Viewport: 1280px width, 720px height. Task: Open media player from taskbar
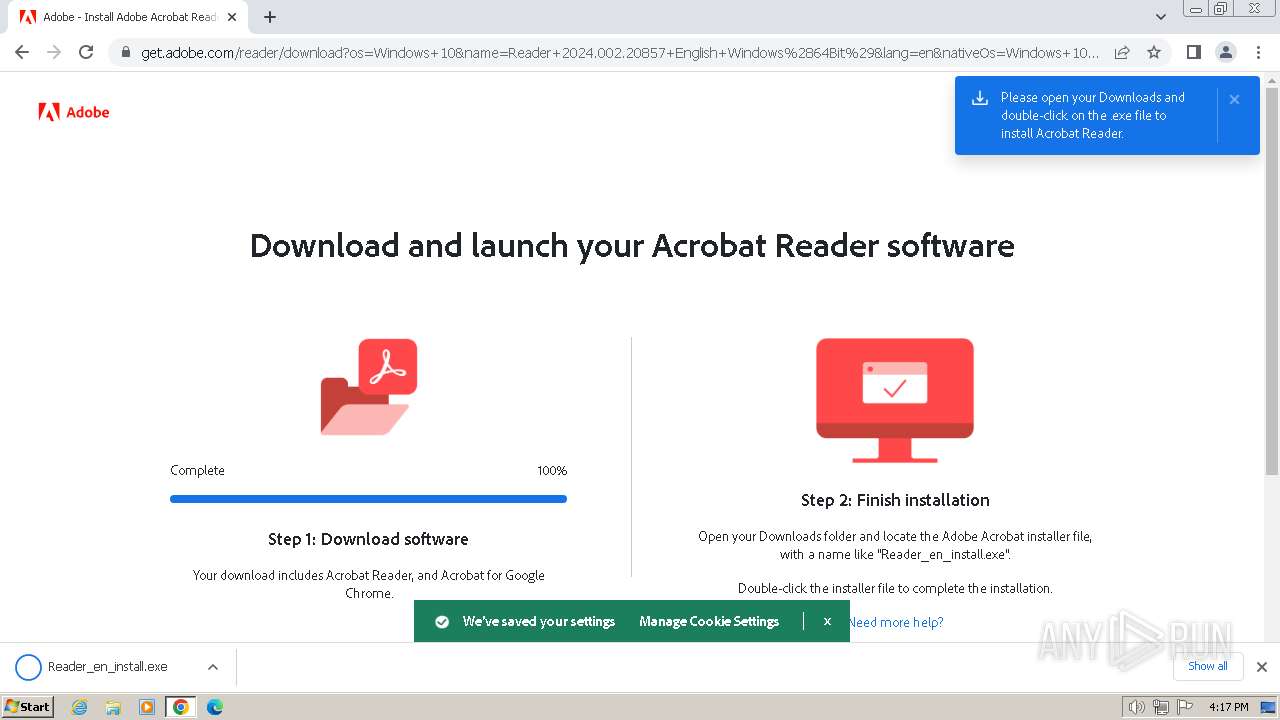[x=147, y=707]
